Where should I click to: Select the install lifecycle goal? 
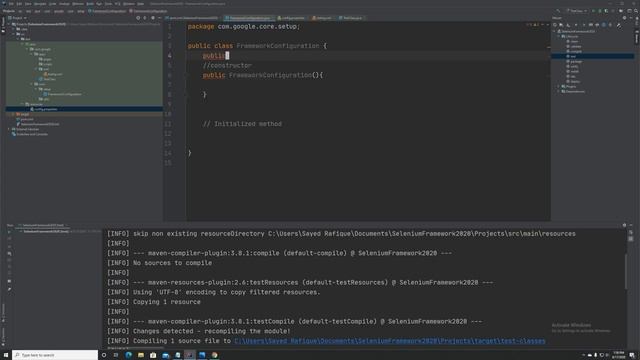tap(574, 71)
